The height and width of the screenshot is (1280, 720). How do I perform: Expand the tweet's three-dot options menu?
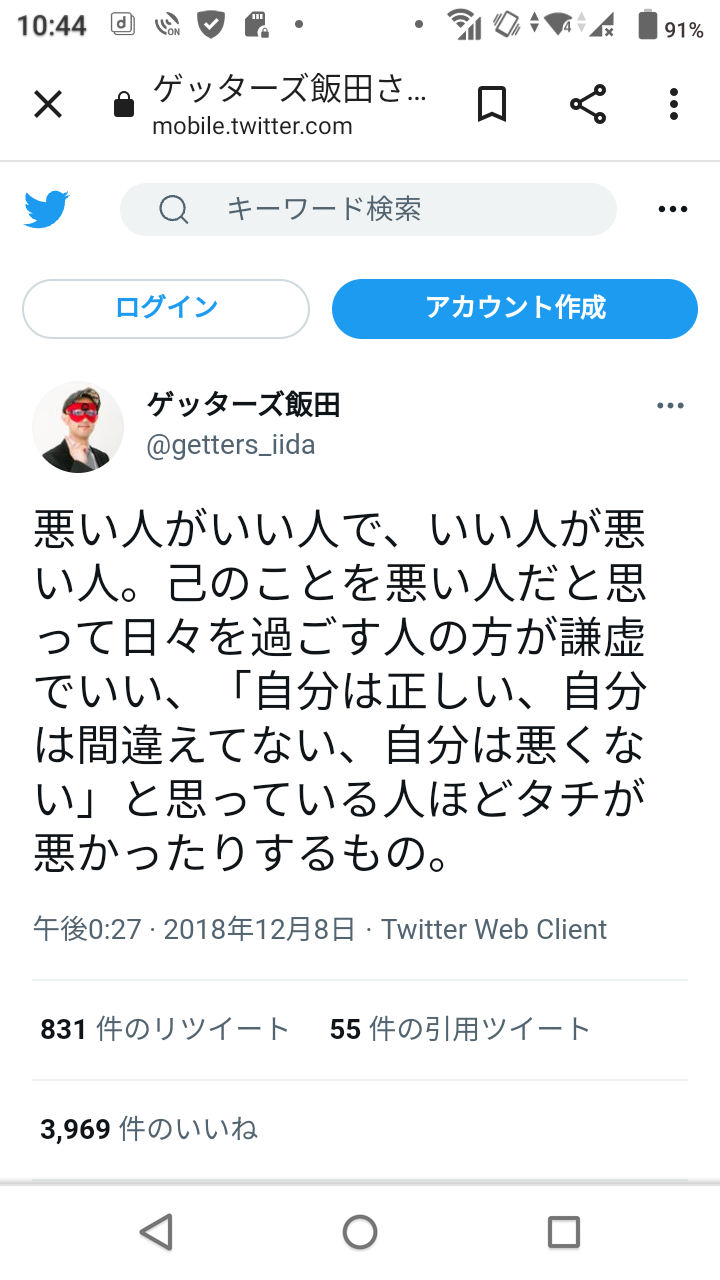670,406
